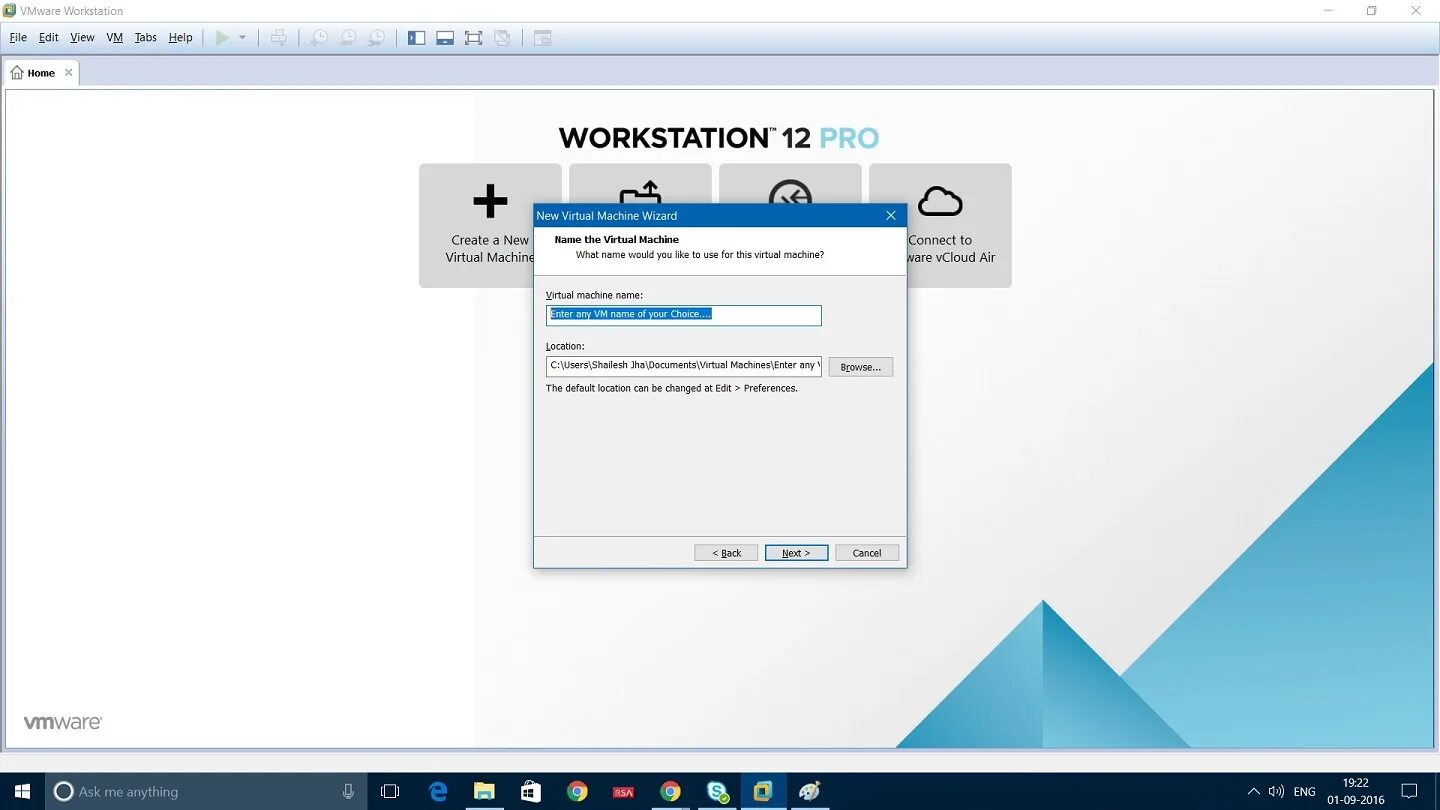The image size is (1440, 810).
Task: Enter full screen mode via toolbar icon
Action: (x=474, y=38)
